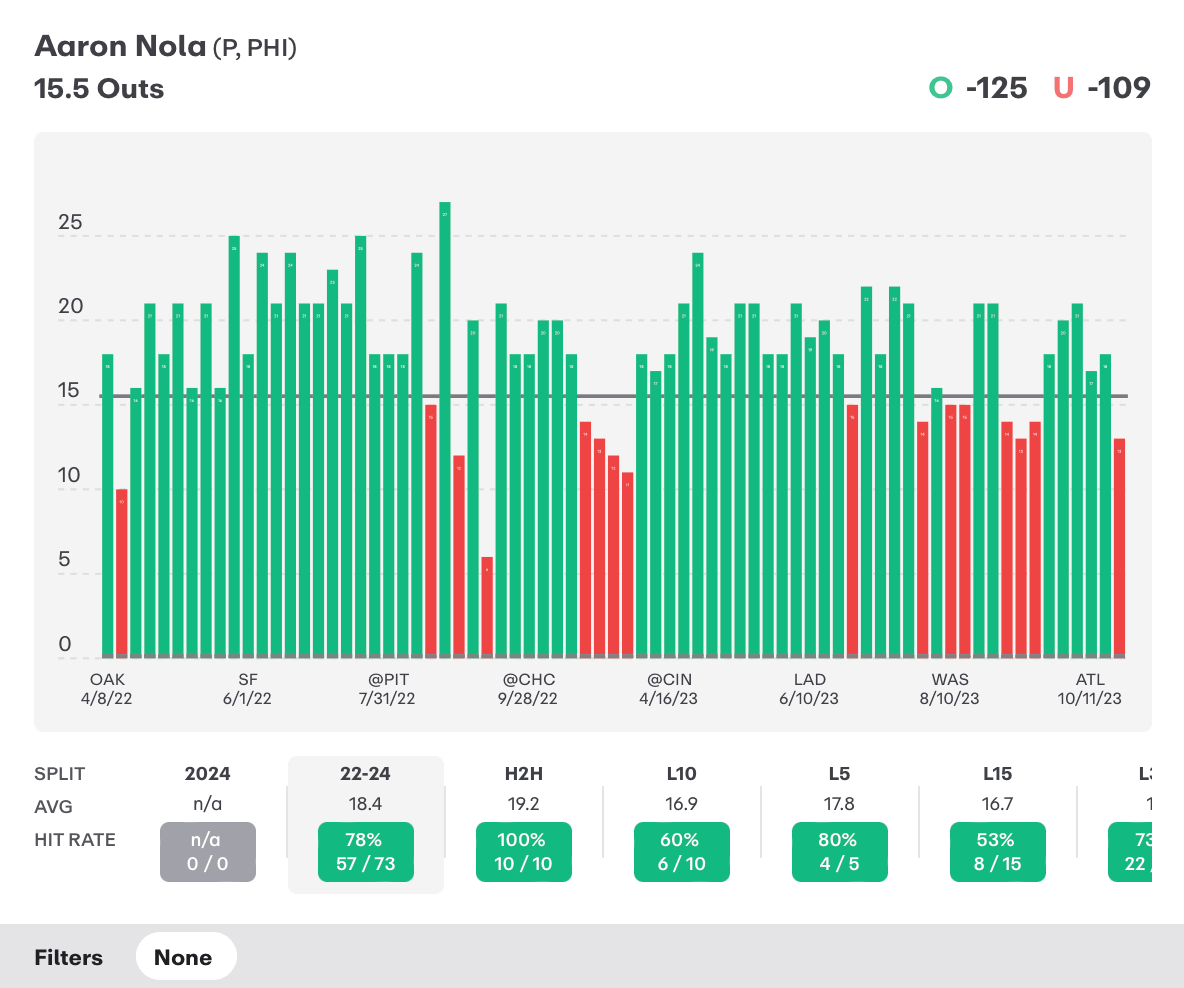Select the 2024 split column
The width and height of the screenshot is (1184, 988).
point(207,773)
